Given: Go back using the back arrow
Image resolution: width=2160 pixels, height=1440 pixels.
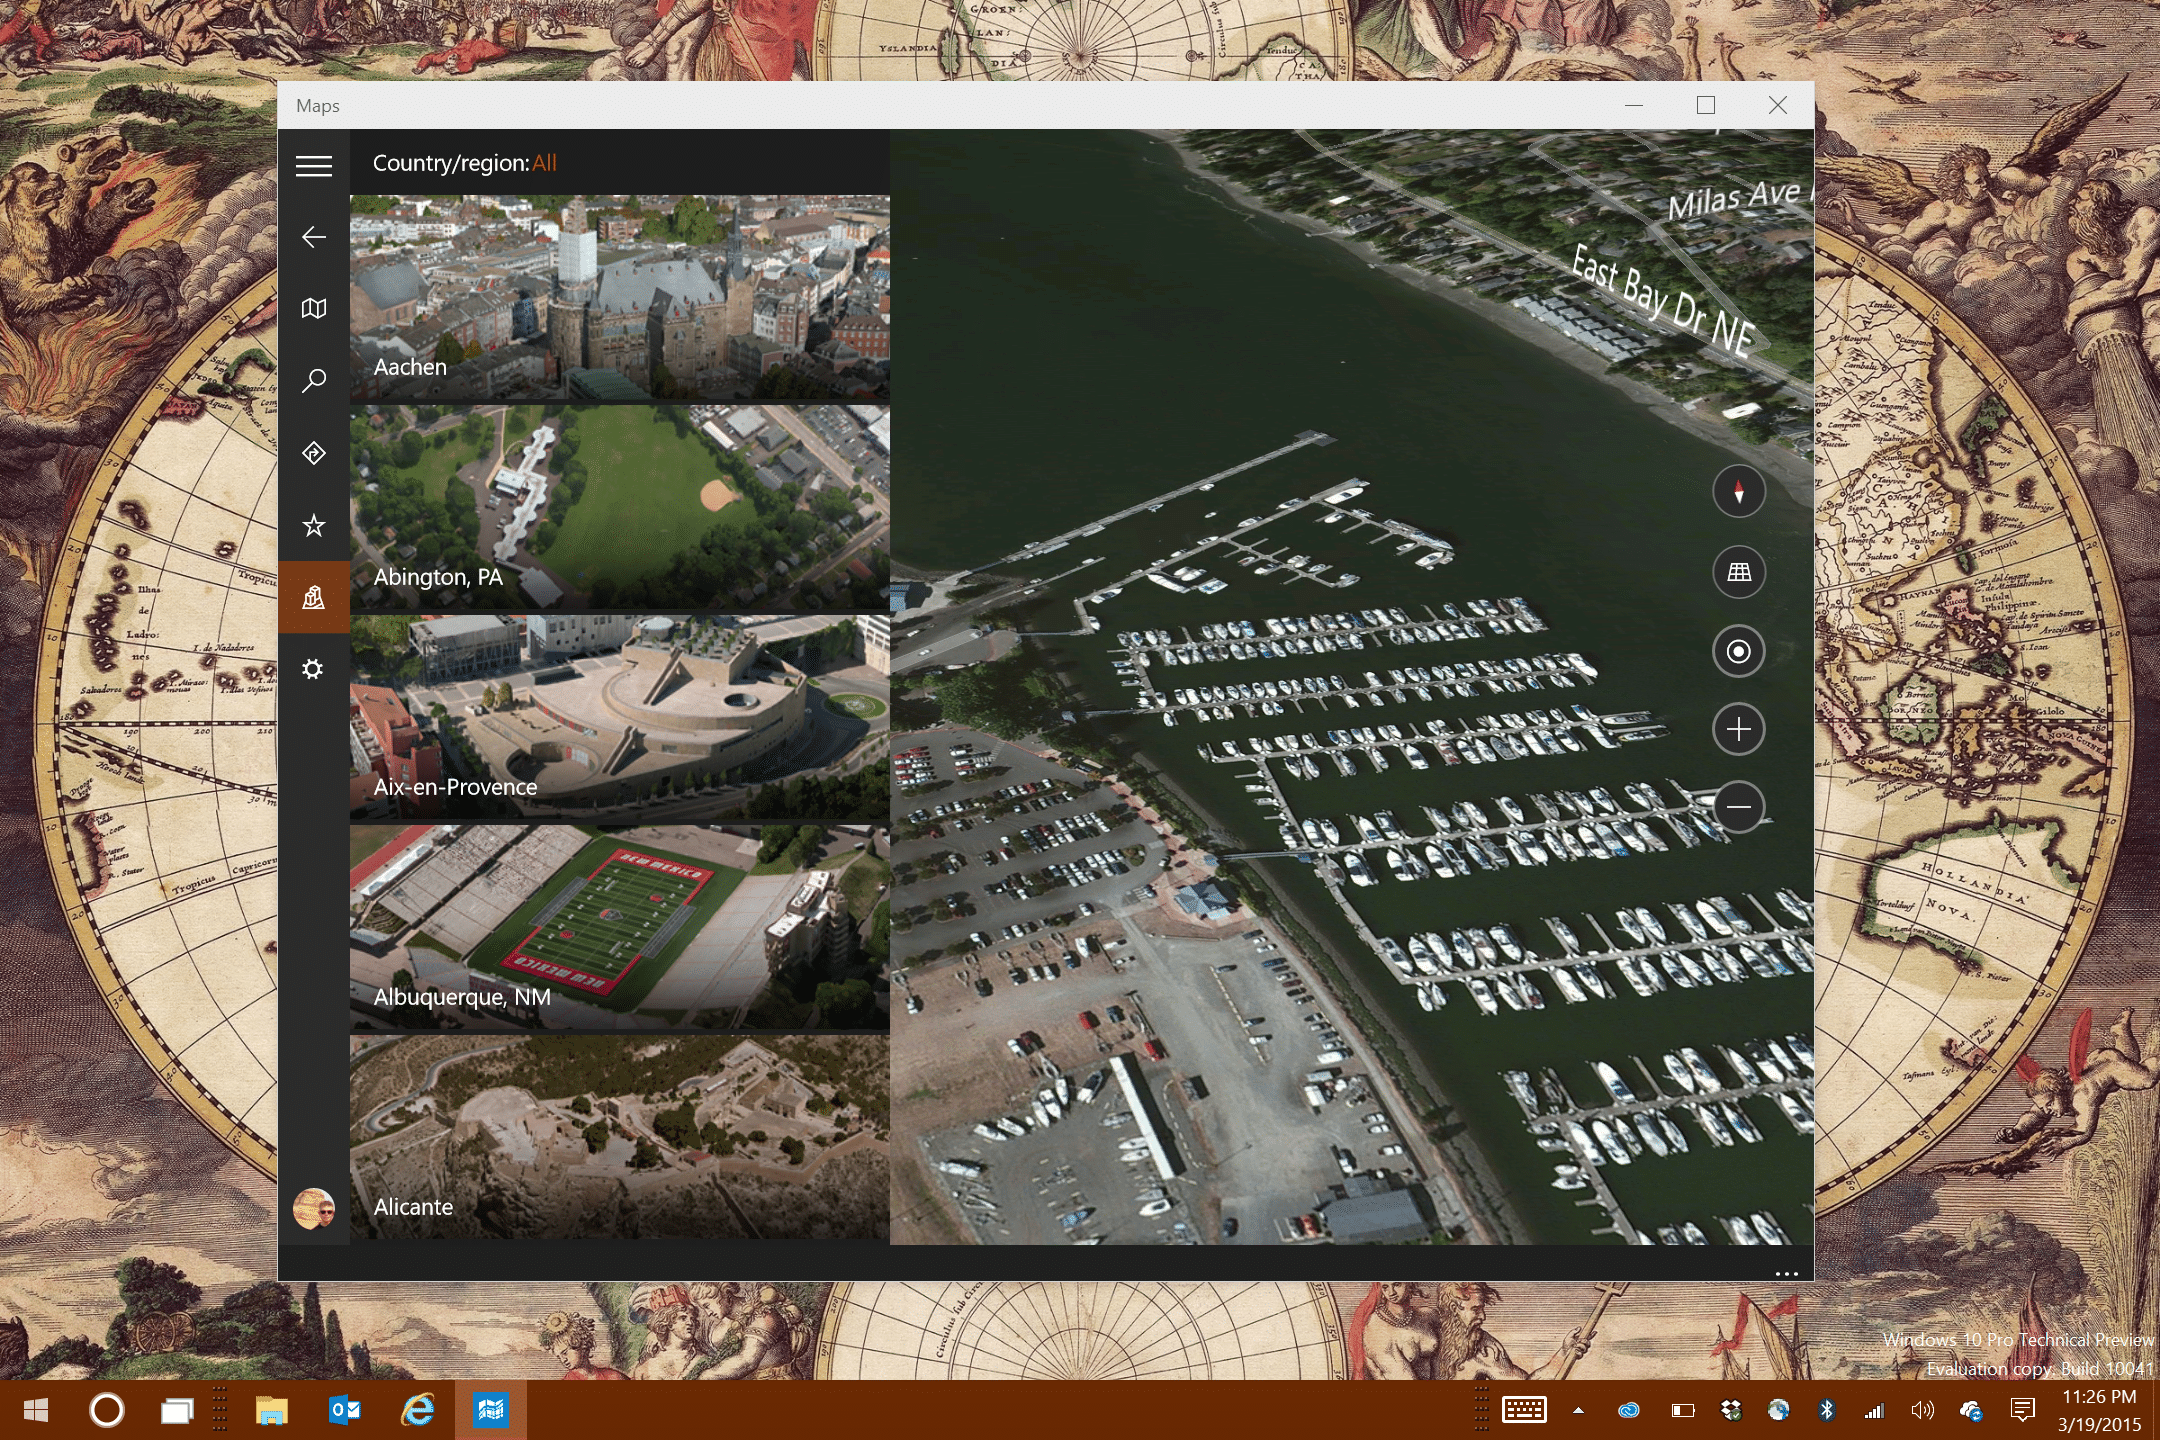Looking at the screenshot, I should (x=314, y=237).
